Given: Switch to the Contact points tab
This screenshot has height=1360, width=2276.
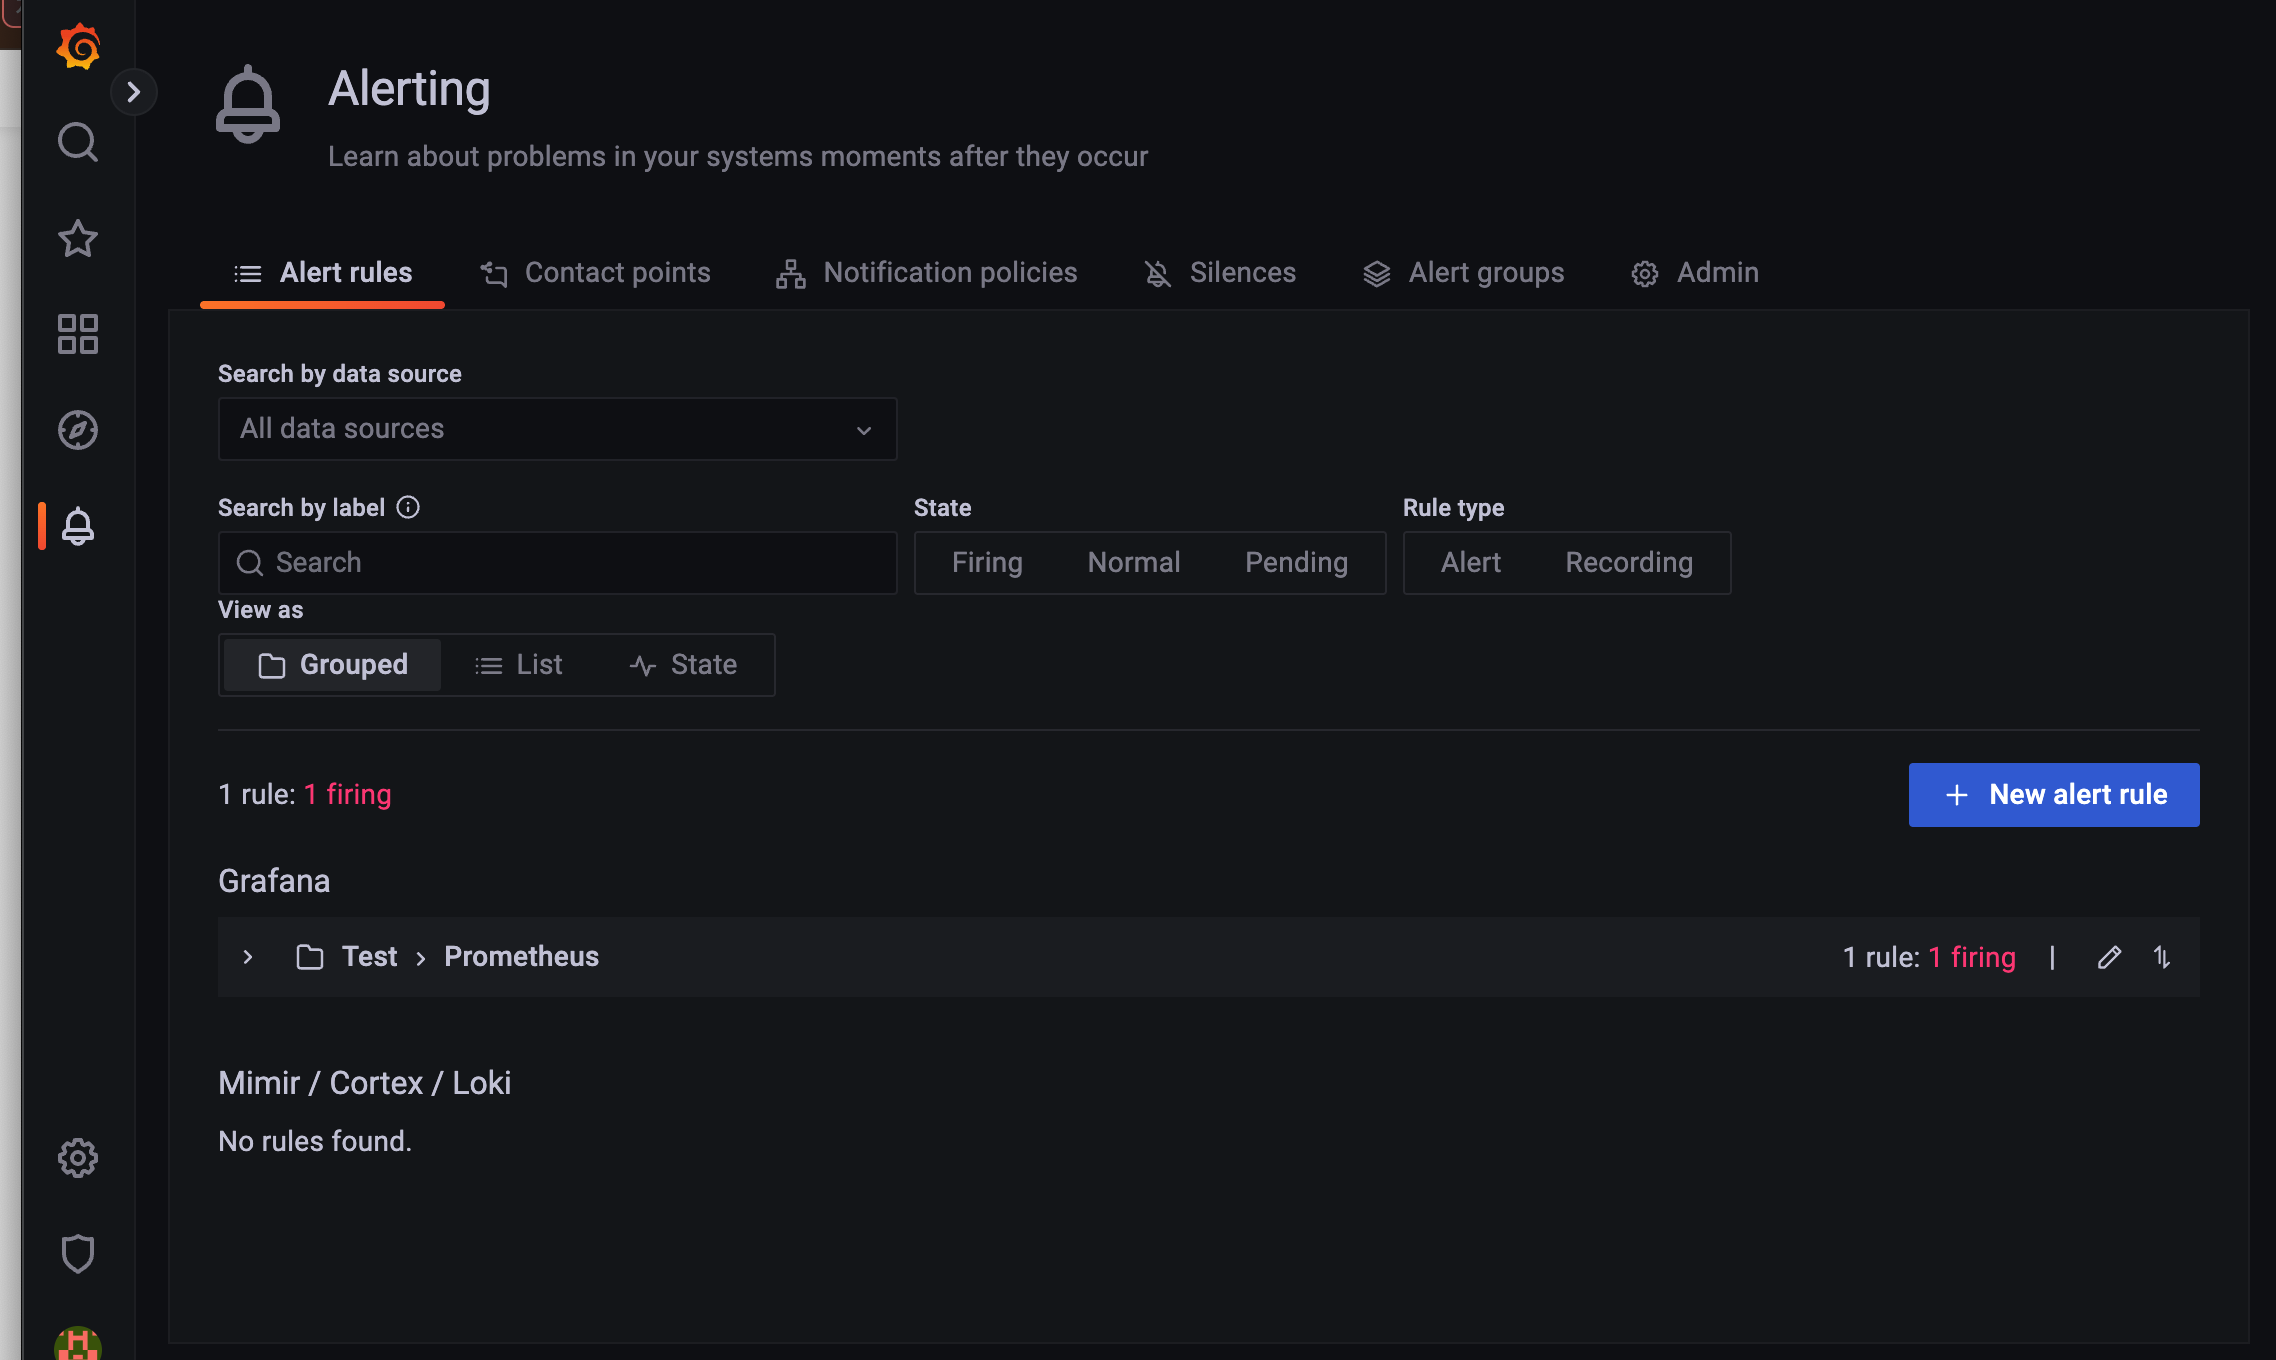Looking at the screenshot, I should (x=596, y=273).
